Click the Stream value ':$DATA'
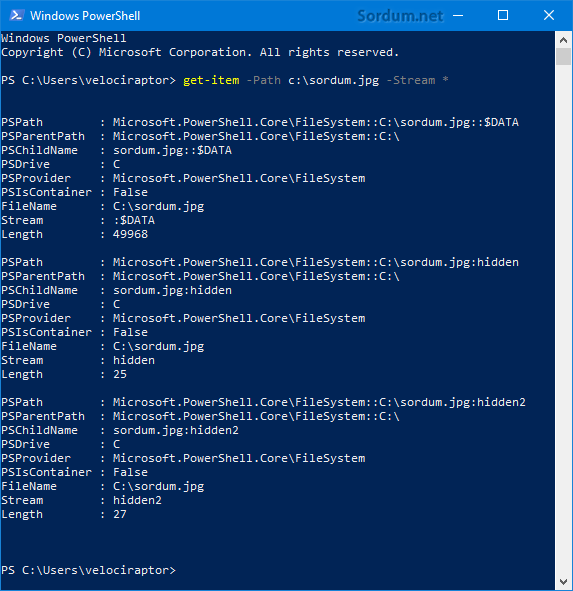Viewport: 573px width, 591px height. click(x=134, y=220)
